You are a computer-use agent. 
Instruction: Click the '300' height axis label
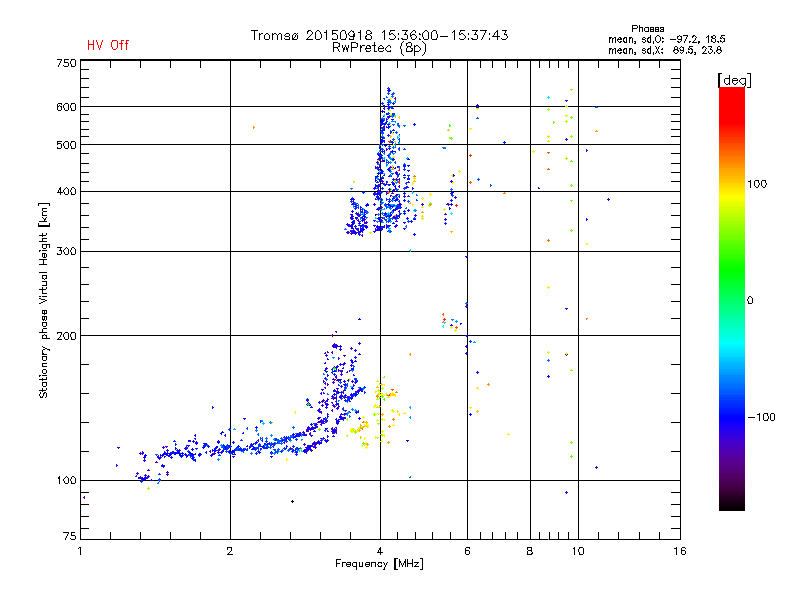(x=66, y=252)
